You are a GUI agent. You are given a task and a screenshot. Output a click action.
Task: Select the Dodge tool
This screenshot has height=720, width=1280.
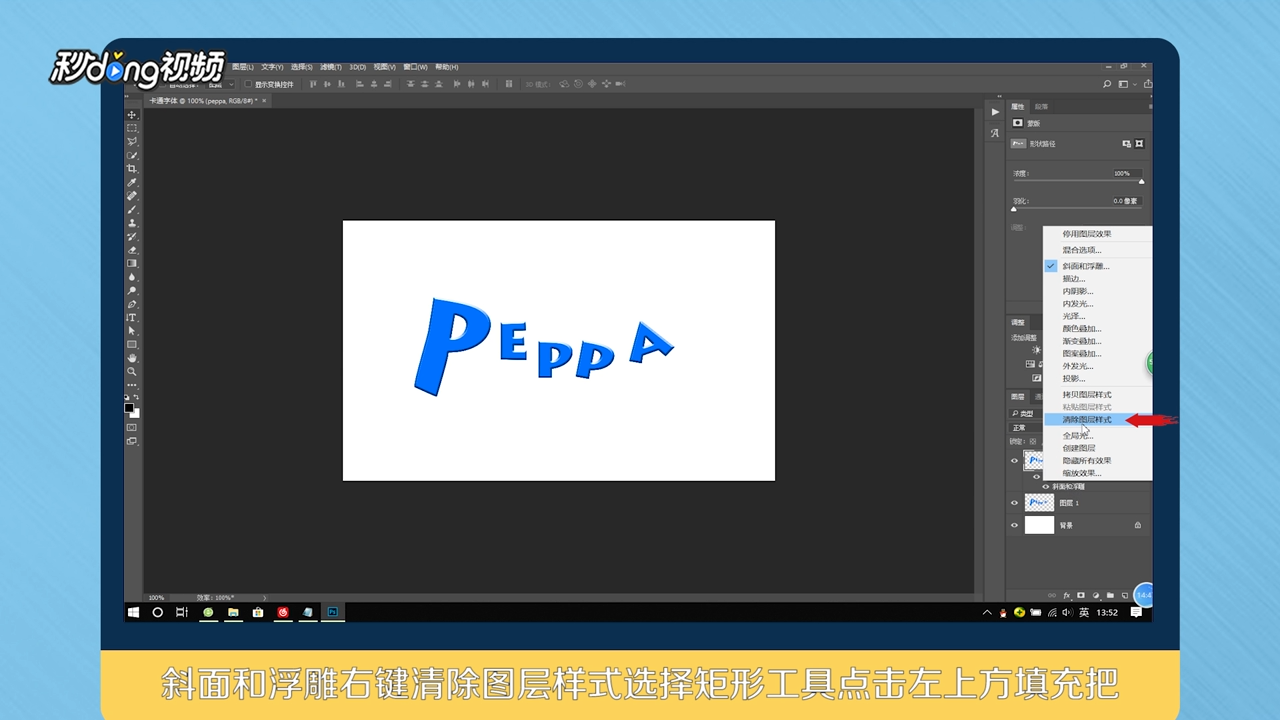[x=132, y=290]
